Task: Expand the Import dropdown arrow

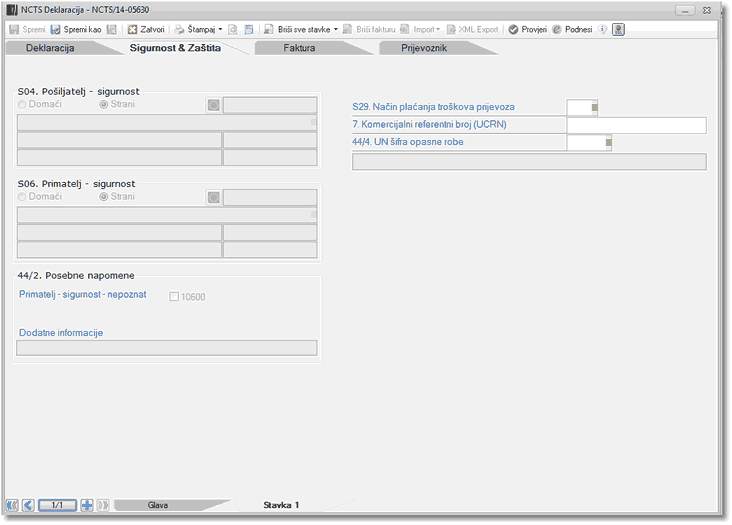Action: (438, 29)
